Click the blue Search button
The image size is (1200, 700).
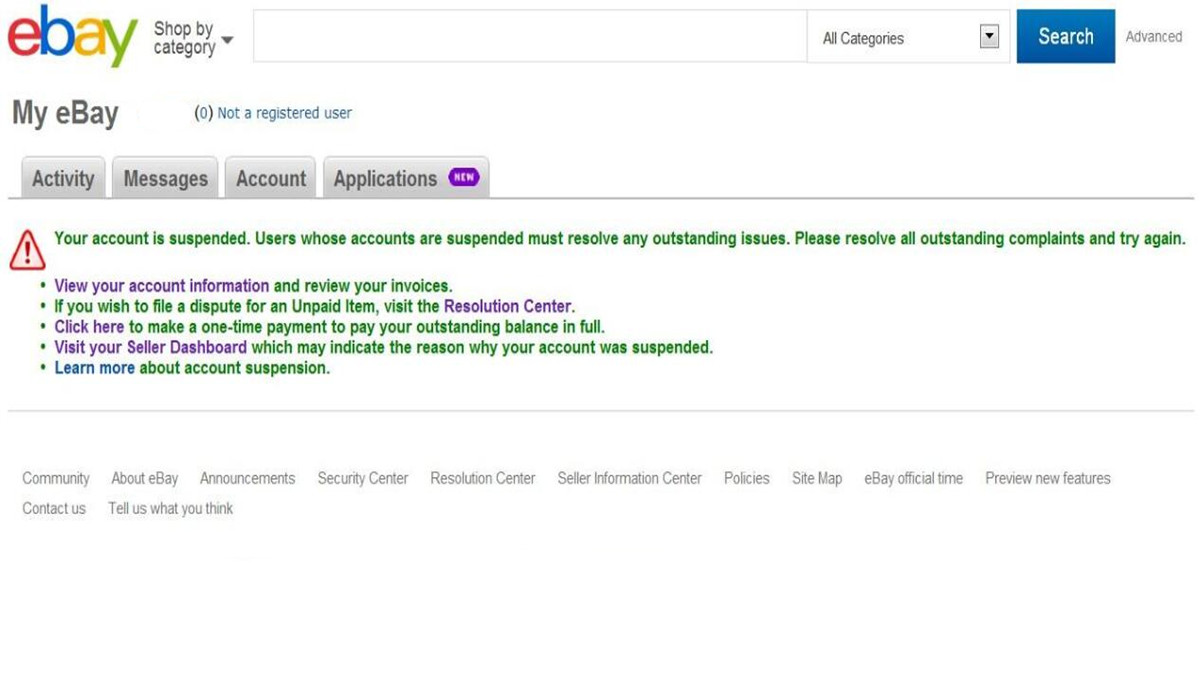[1065, 37]
